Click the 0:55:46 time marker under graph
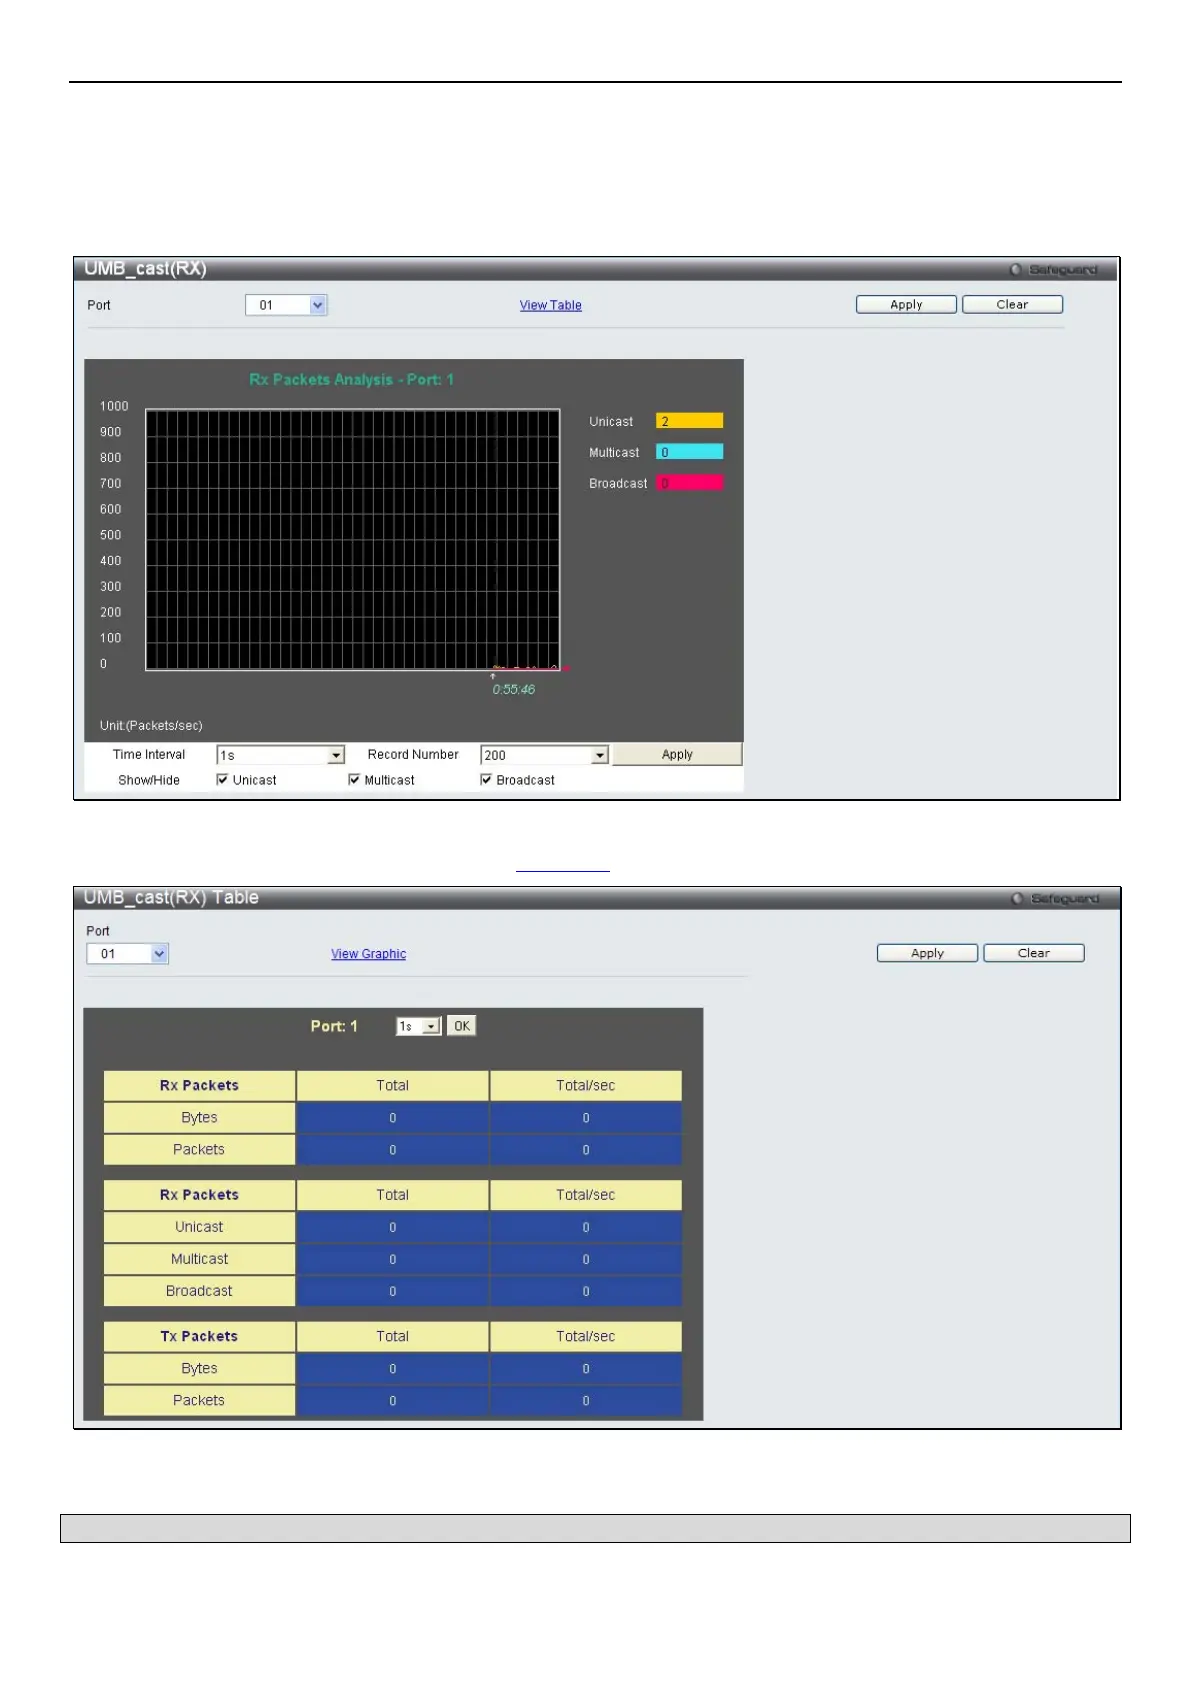1190x1684 pixels. click(x=513, y=689)
